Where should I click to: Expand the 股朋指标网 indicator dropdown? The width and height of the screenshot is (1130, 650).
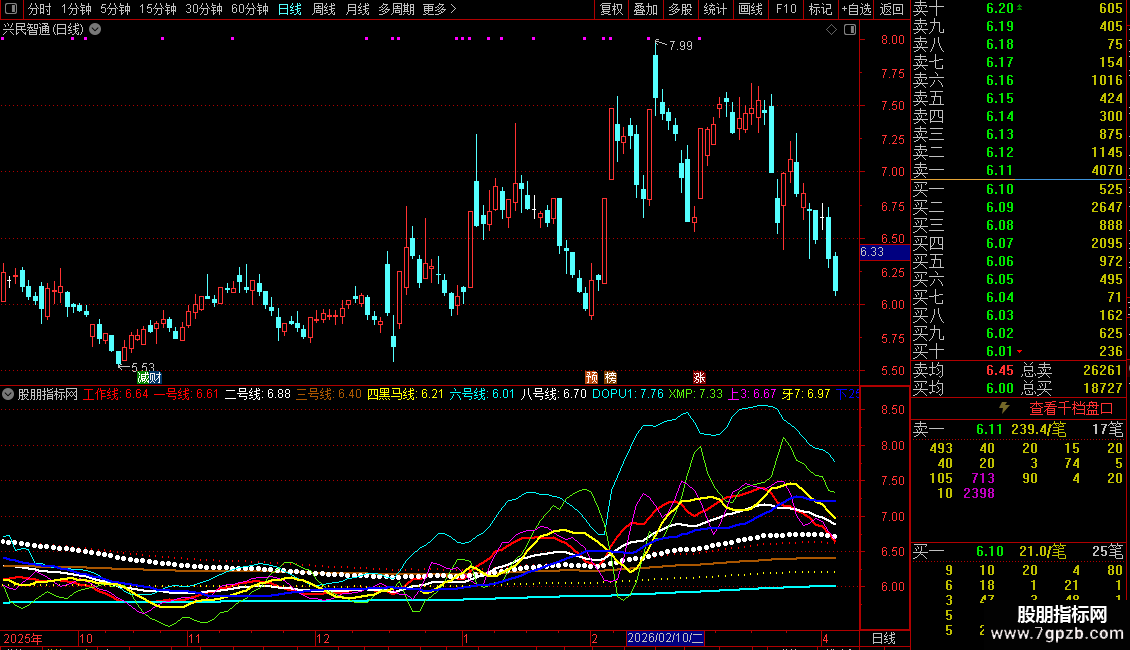(8, 394)
